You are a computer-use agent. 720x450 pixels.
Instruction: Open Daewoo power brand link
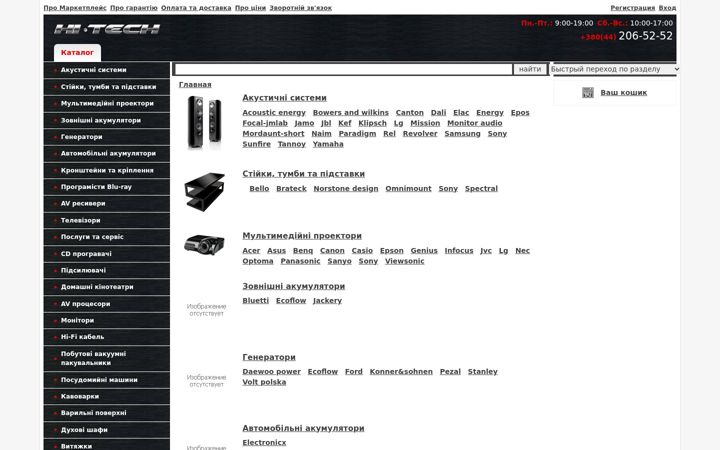coord(271,371)
